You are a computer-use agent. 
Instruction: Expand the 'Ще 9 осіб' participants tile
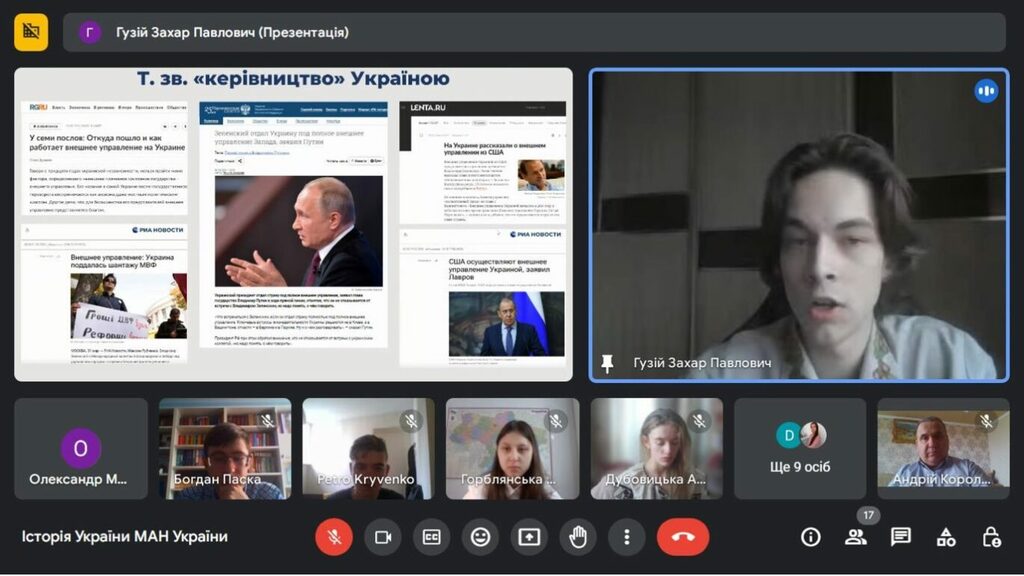coord(800,449)
